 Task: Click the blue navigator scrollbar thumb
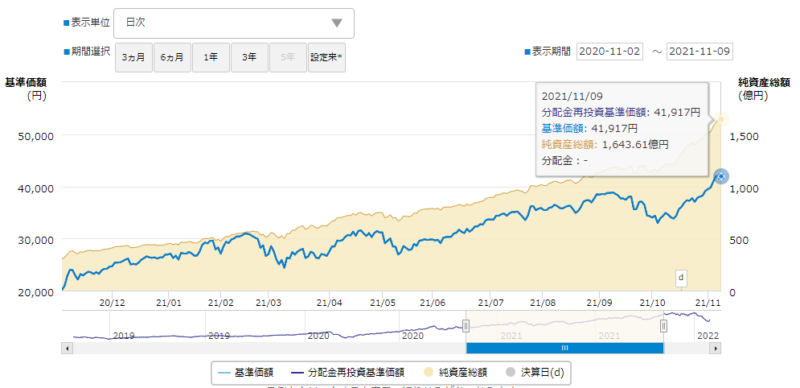[565, 348]
